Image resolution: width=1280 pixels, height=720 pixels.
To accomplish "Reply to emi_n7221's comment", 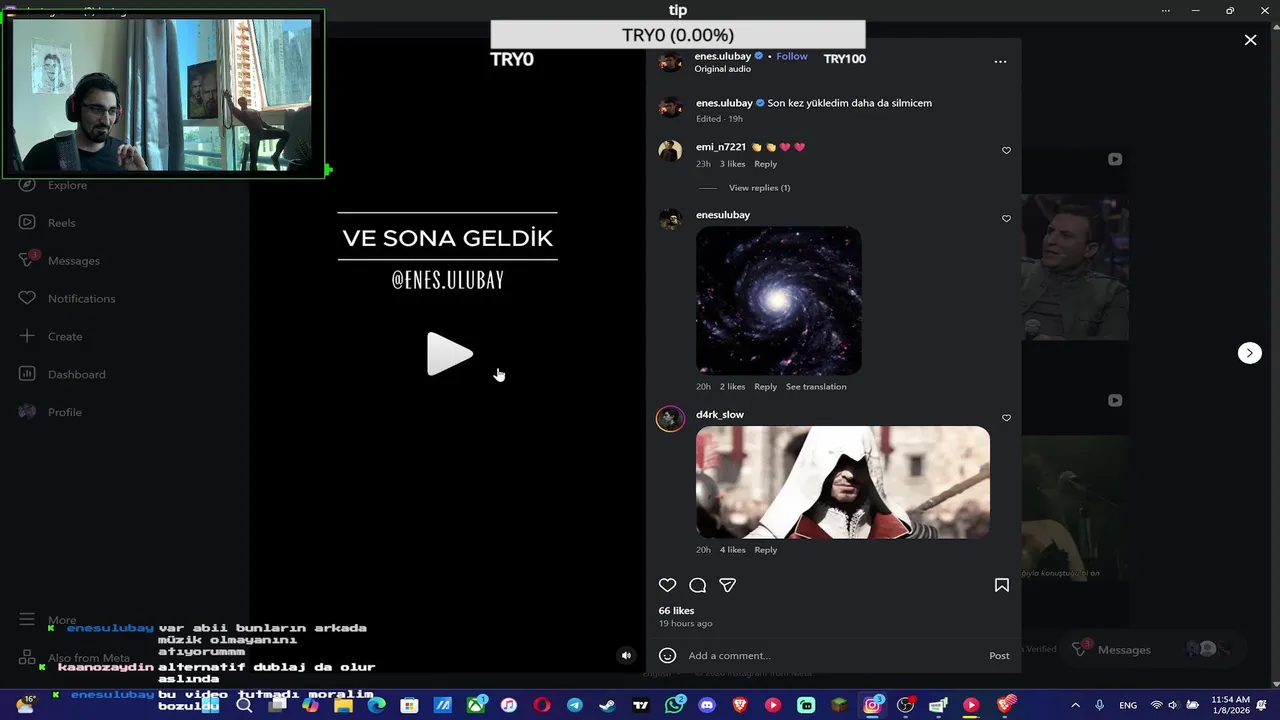I will (x=765, y=164).
